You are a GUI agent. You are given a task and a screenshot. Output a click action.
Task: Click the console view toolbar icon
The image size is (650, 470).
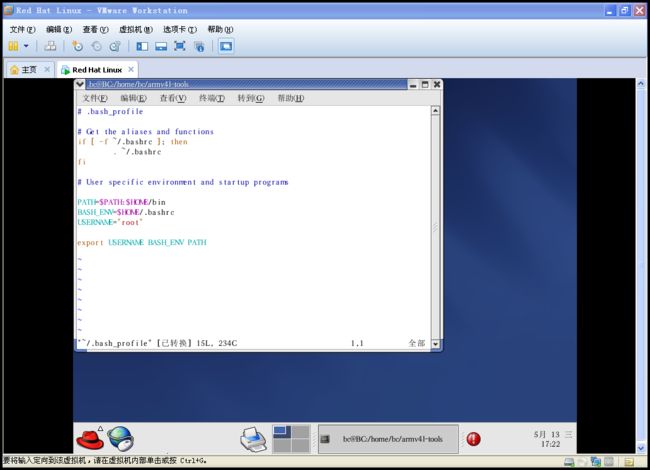(226, 46)
